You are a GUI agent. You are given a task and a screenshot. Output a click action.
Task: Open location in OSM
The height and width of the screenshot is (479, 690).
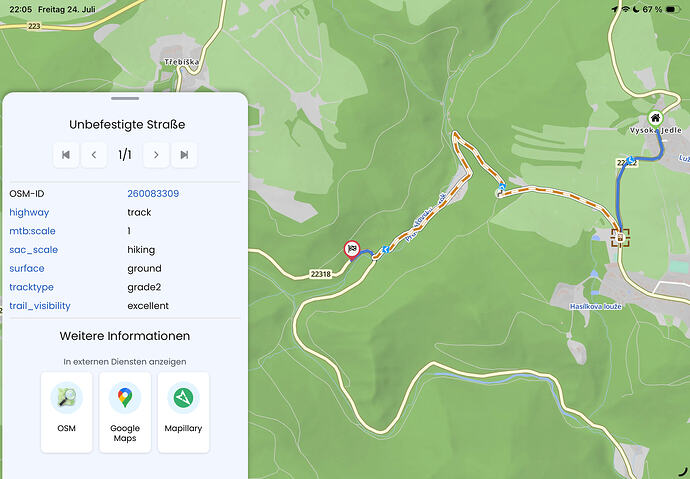pos(66,412)
